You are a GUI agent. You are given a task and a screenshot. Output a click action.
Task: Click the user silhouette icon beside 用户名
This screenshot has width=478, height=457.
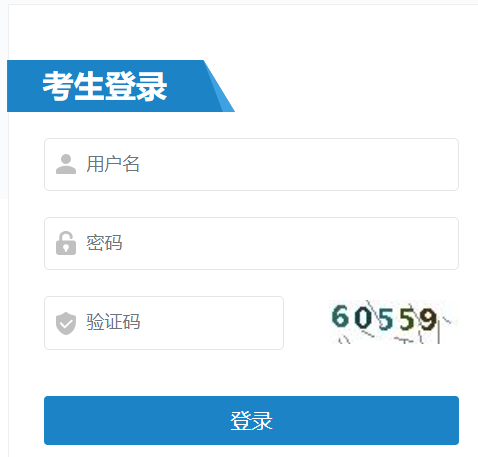(x=66, y=164)
